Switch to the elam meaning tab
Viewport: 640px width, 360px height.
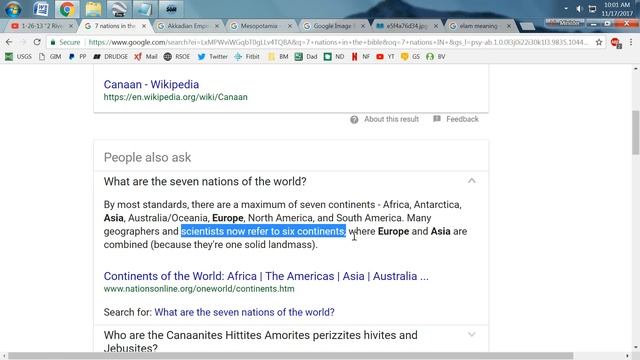click(x=480, y=26)
